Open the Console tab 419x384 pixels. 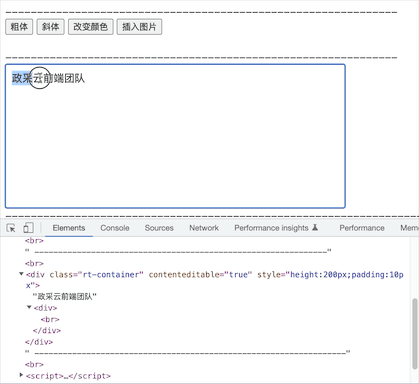click(x=115, y=228)
